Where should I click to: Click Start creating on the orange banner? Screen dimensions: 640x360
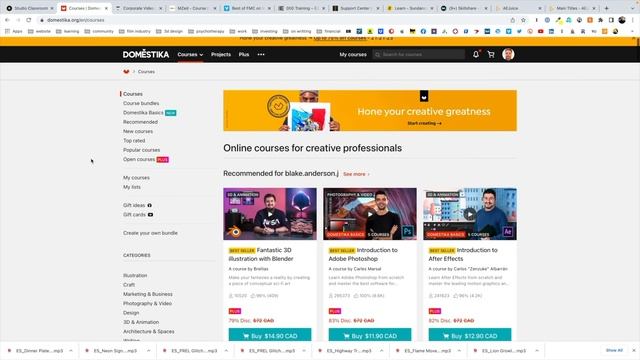pyautogui.click(x=424, y=123)
